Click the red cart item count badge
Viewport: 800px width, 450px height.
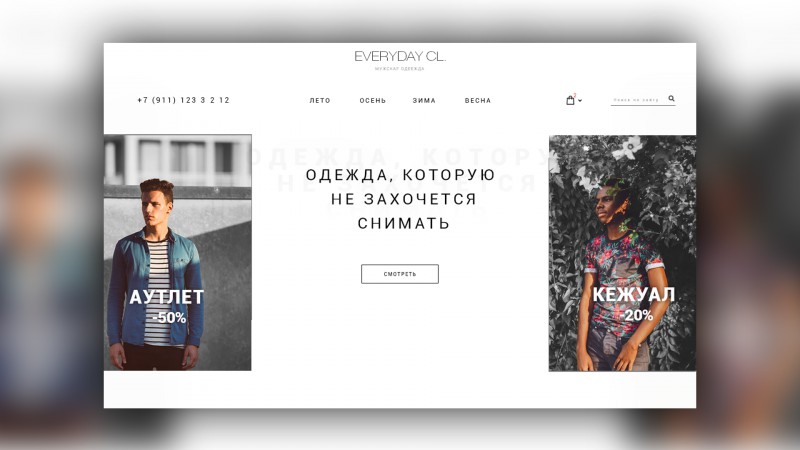pyautogui.click(x=574, y=95)
